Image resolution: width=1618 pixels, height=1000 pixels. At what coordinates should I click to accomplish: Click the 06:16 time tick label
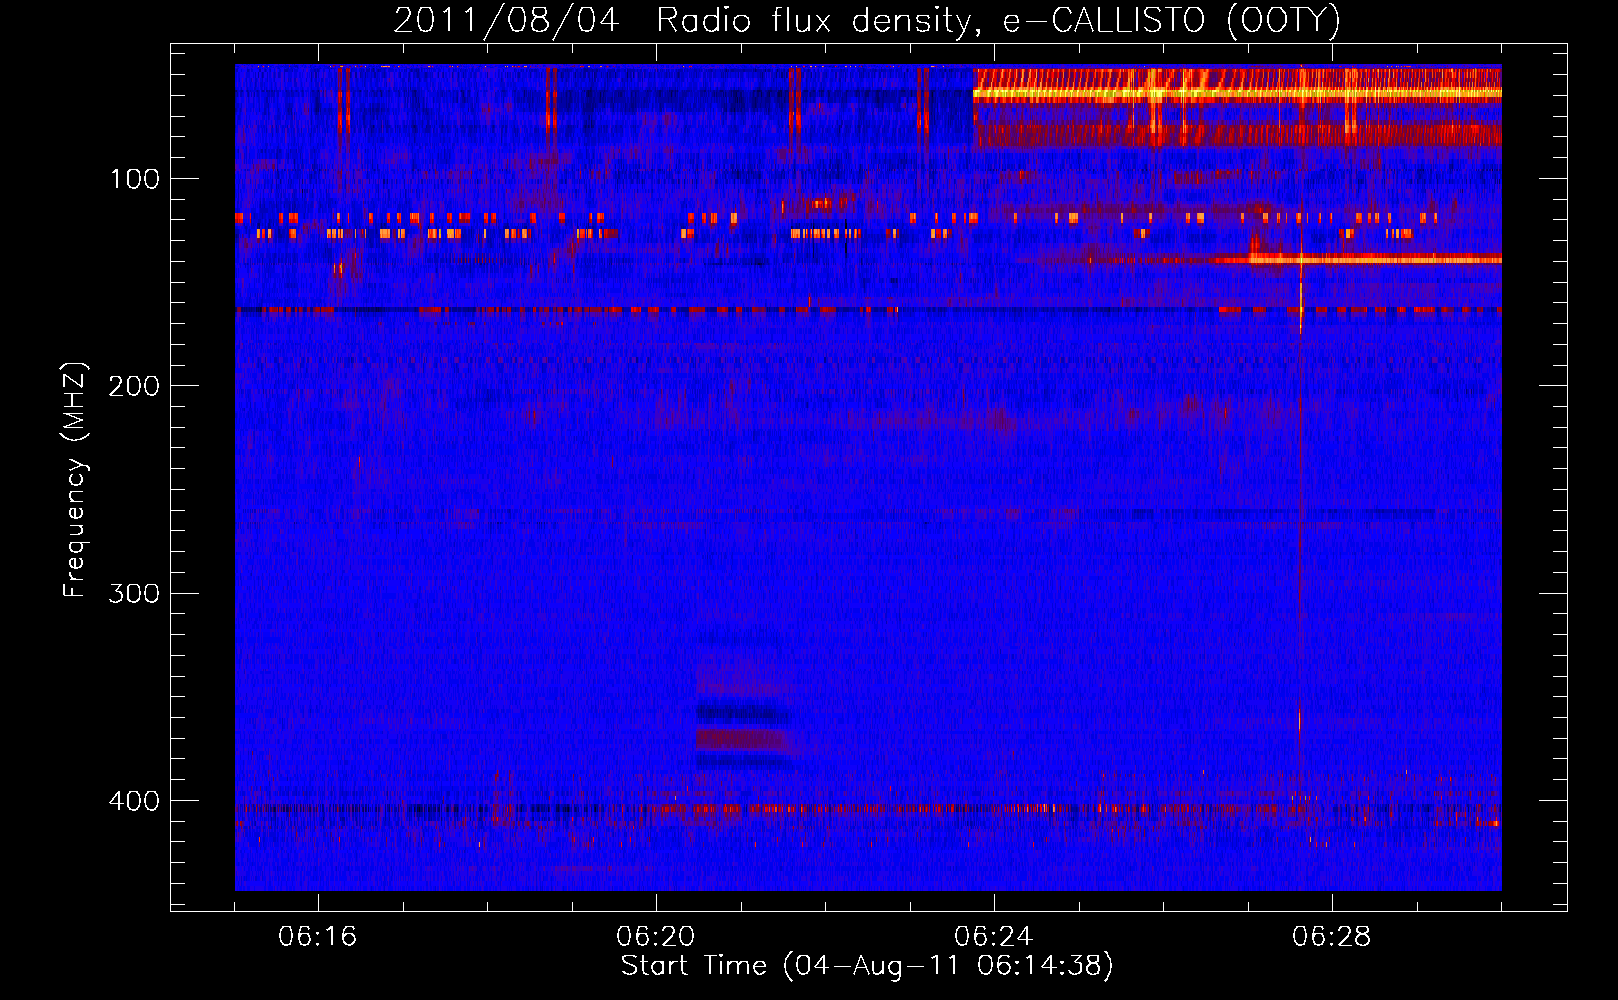pos(318,937)
